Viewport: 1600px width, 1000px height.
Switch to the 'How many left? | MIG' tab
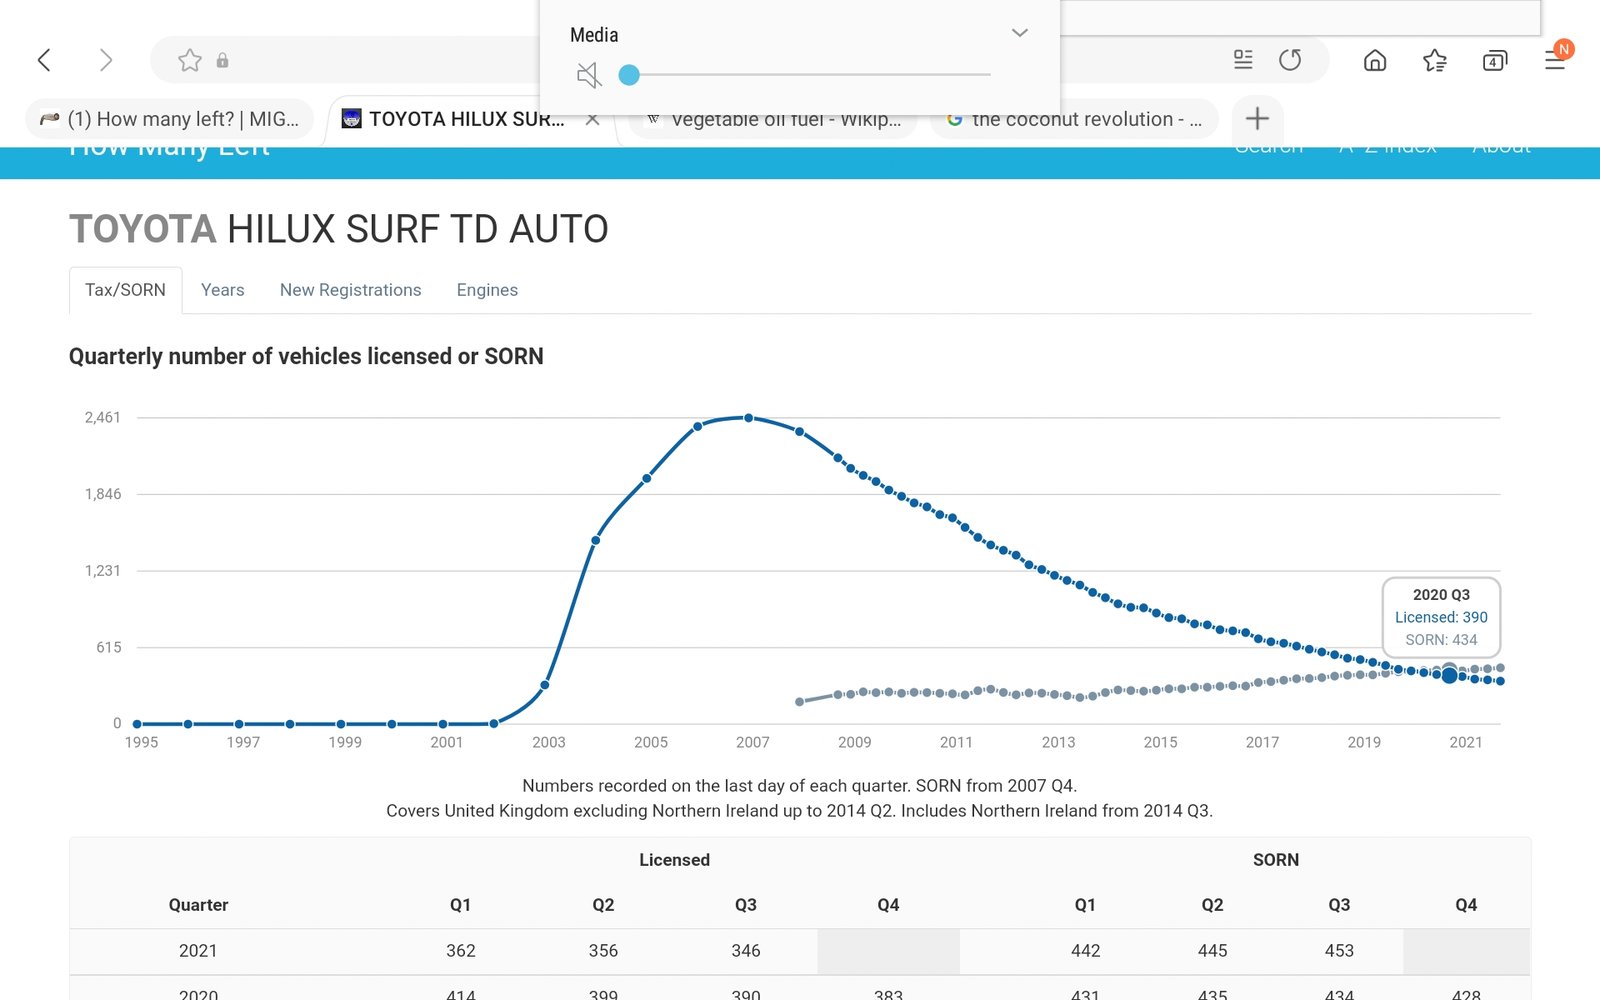tap(169, 119)
